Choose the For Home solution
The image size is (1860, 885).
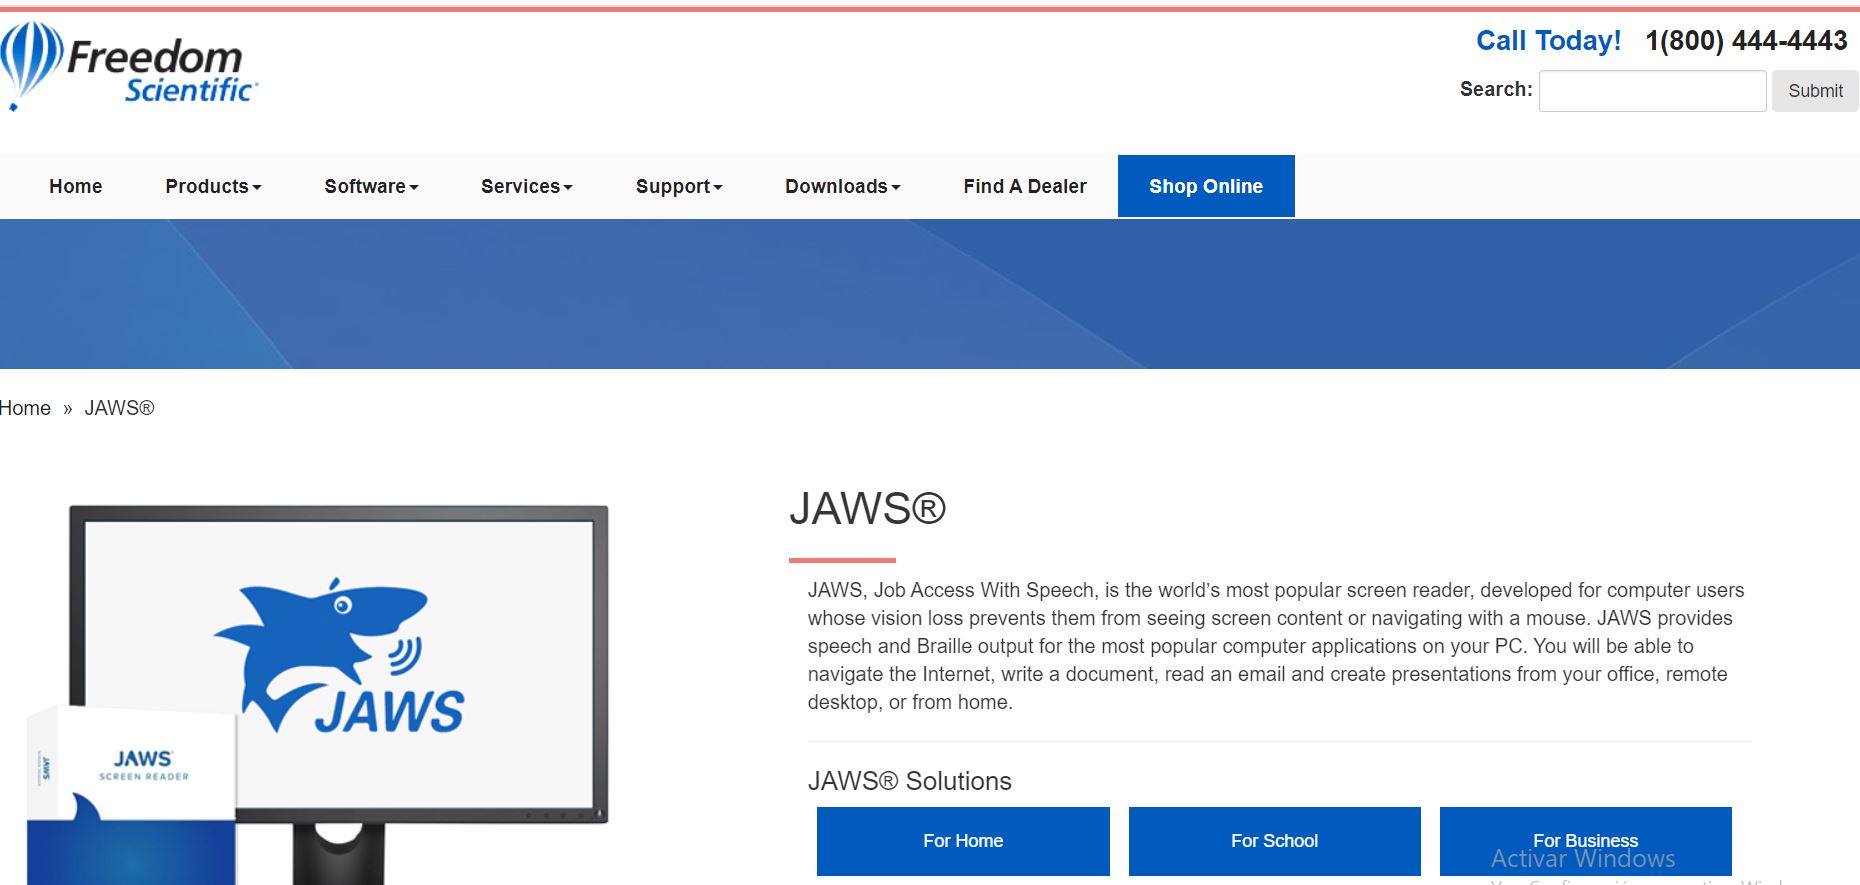coord(963,841)
